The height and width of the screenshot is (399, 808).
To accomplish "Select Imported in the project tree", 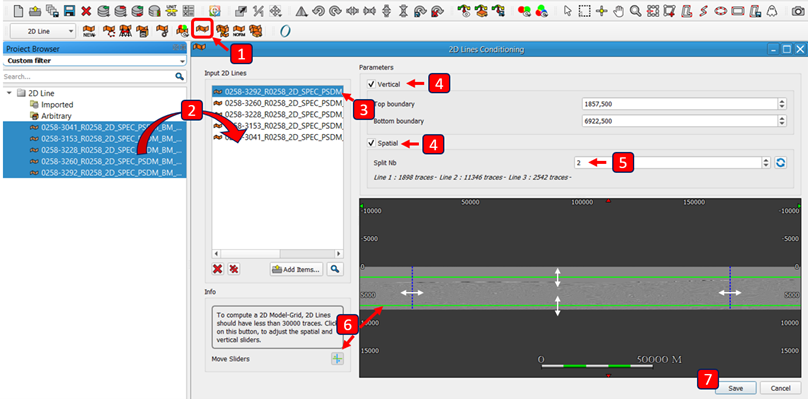I will click(x=57, y=105).
